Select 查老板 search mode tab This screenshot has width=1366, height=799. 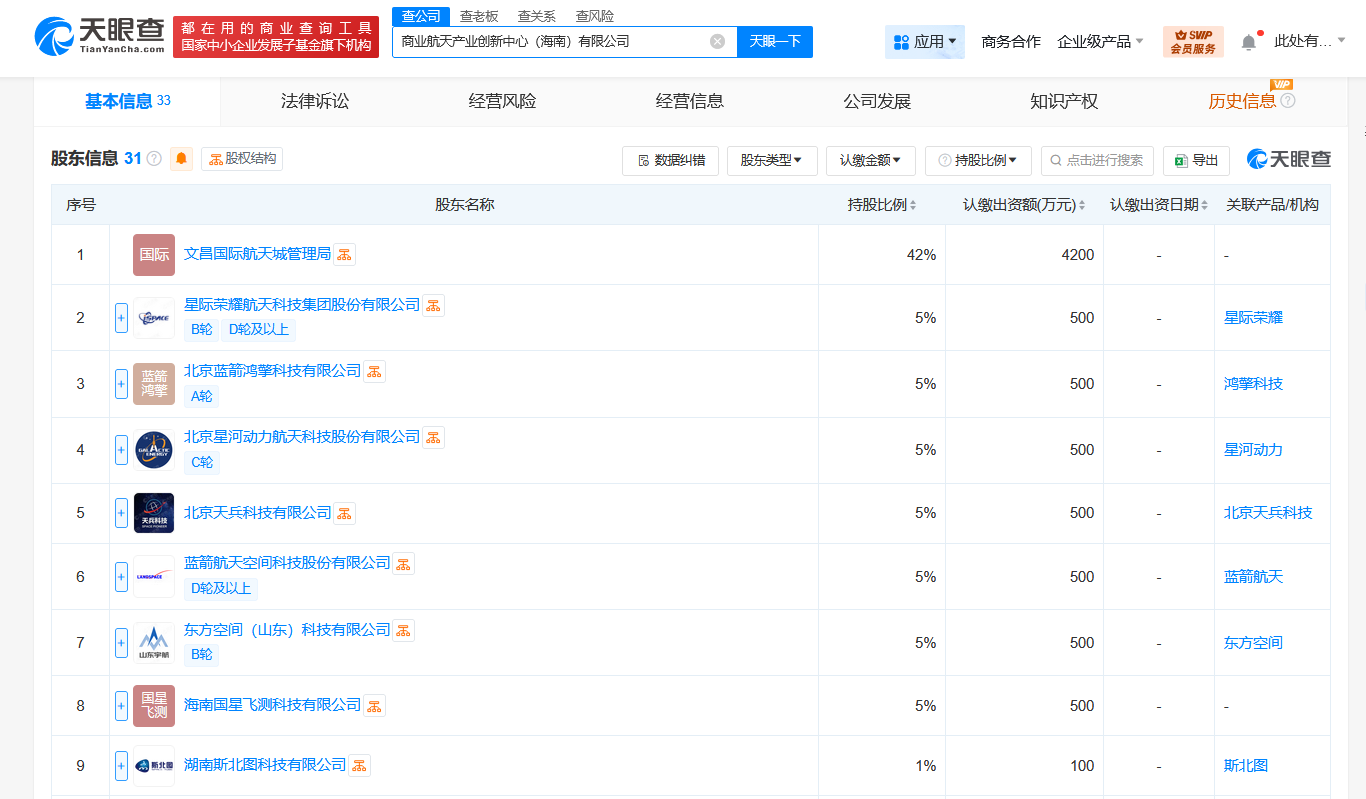coord(479,16)
